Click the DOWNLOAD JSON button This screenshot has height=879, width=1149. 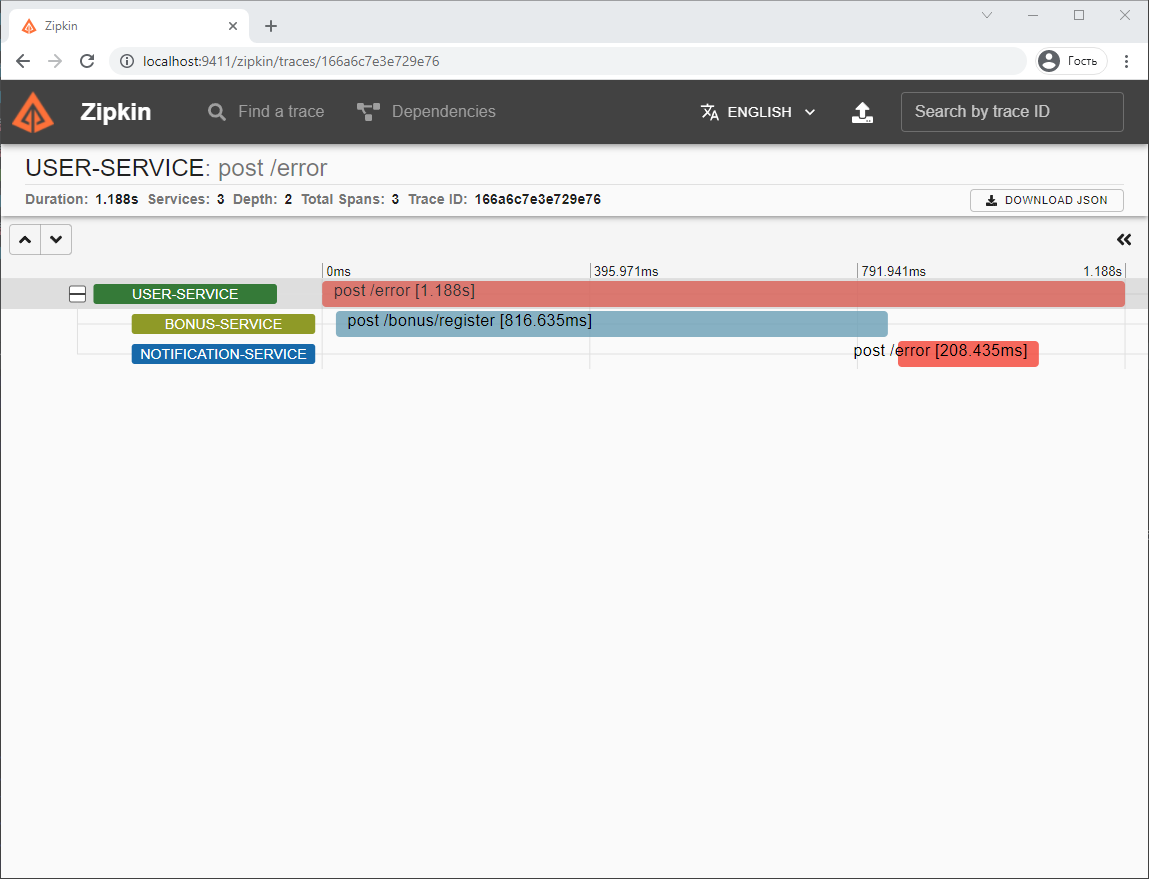(x=1047, y=200)
